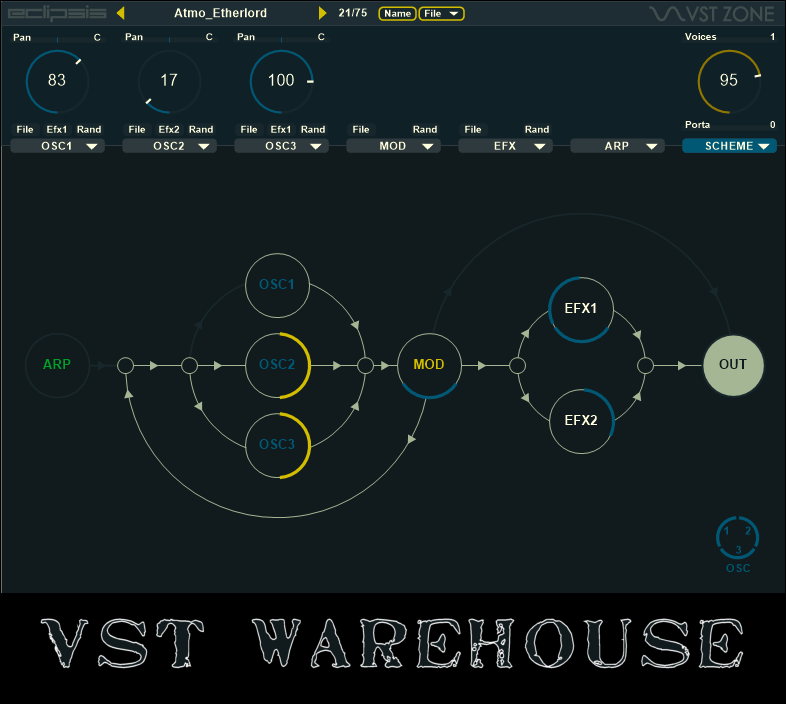Go to previous preset with left arrow
The width and height of the screenshot is (786, 704).
click(x=120, y=13)
